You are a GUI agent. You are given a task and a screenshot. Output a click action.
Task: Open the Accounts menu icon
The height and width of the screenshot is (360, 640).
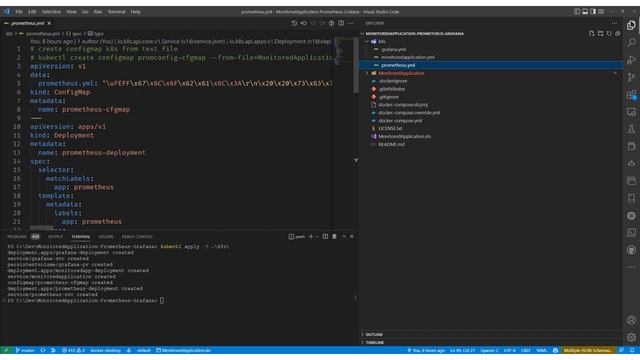pyautogui.click(x=631, y=320)
